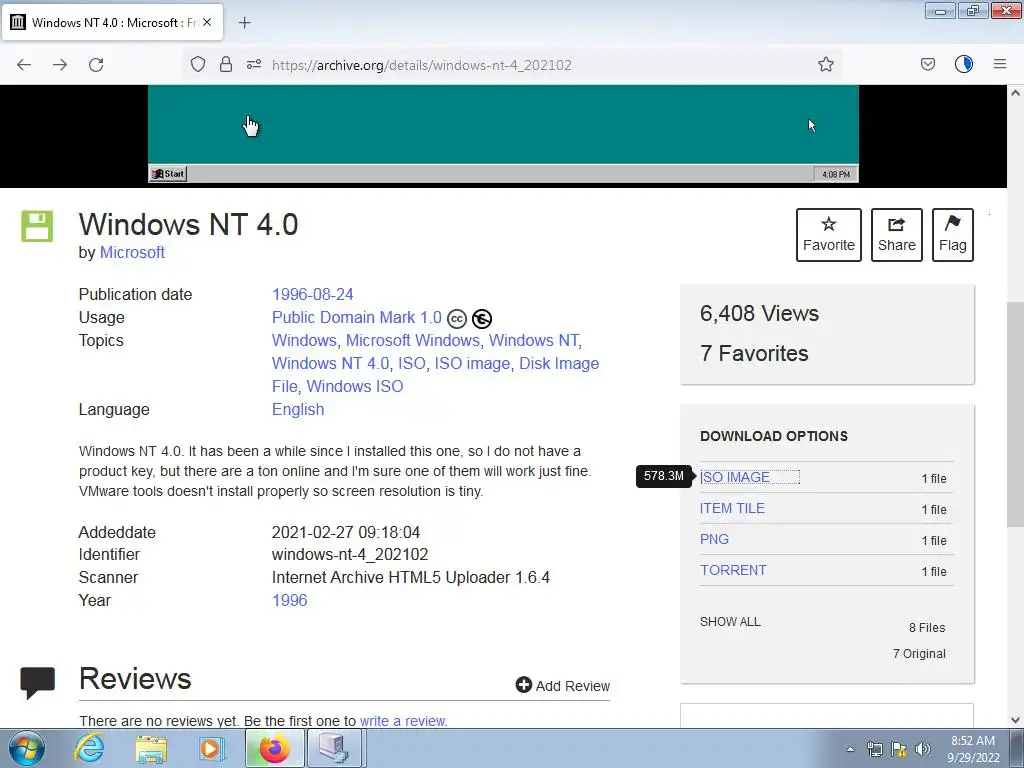Share this archive item
The width and height of the screenshot is (1024, 768).
[x=897, y=235]
